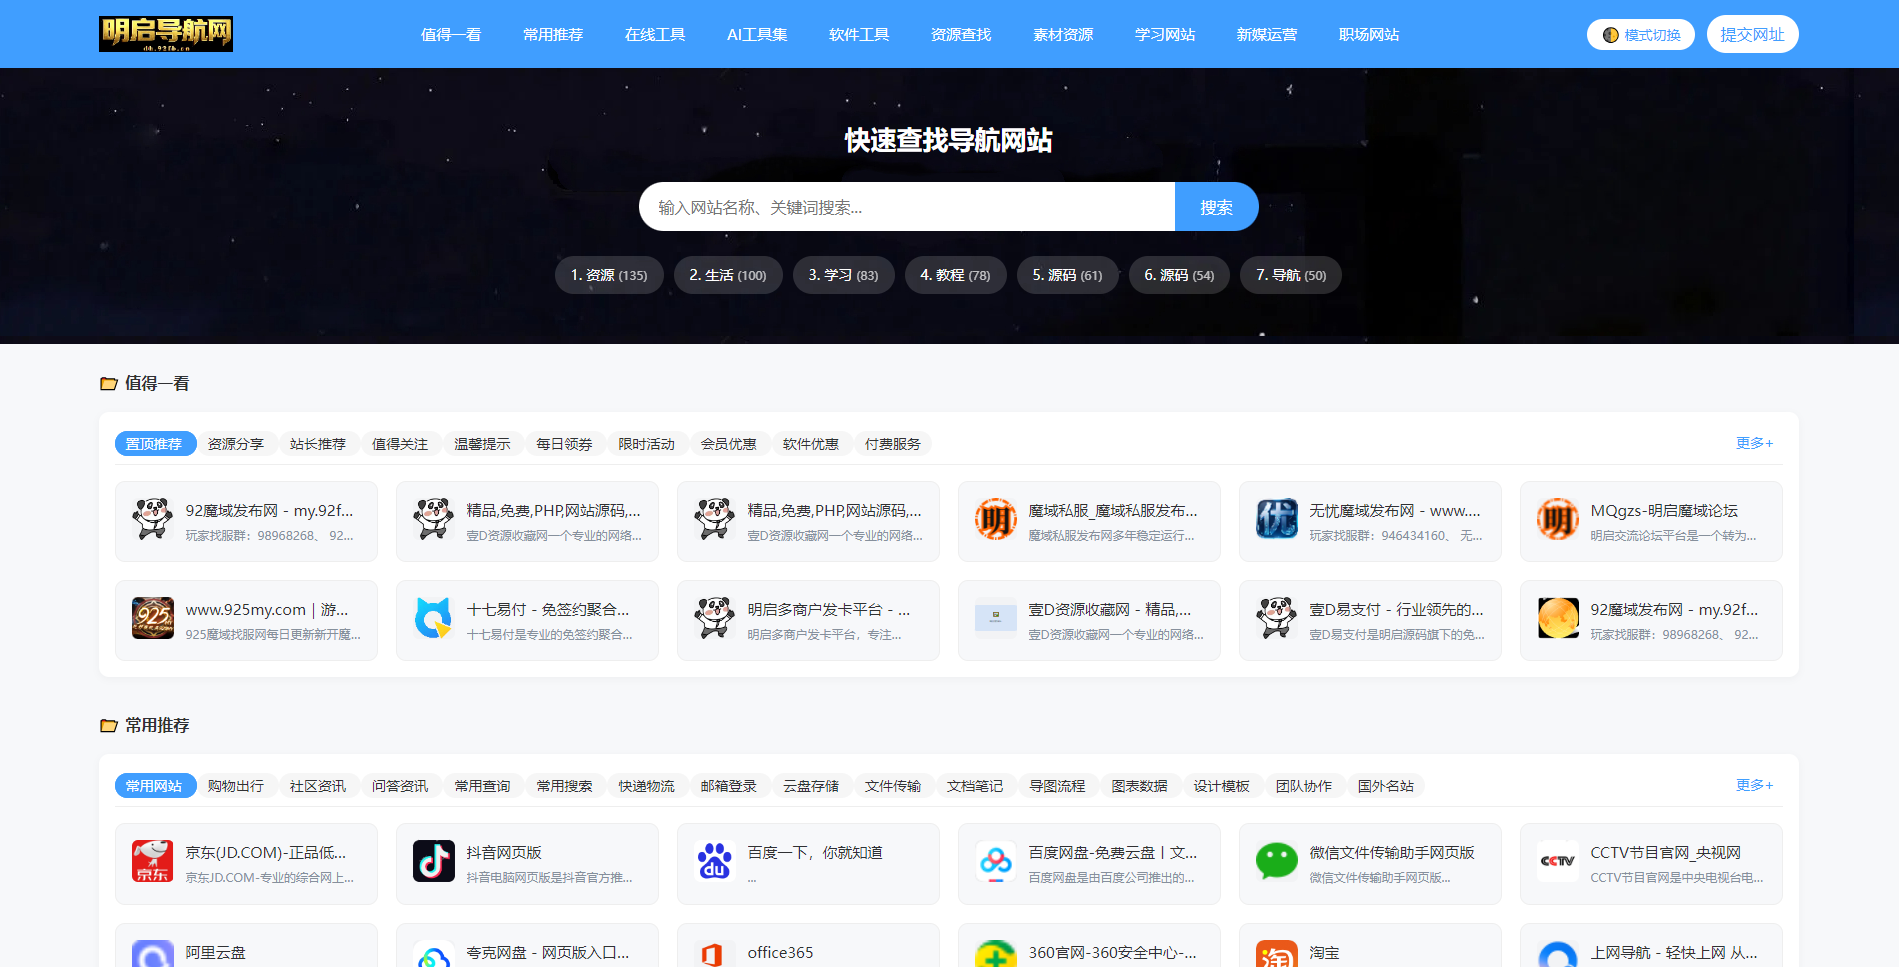
Task: Click the hot tag 3. 学习 (83)
Action: pos(843,275)
